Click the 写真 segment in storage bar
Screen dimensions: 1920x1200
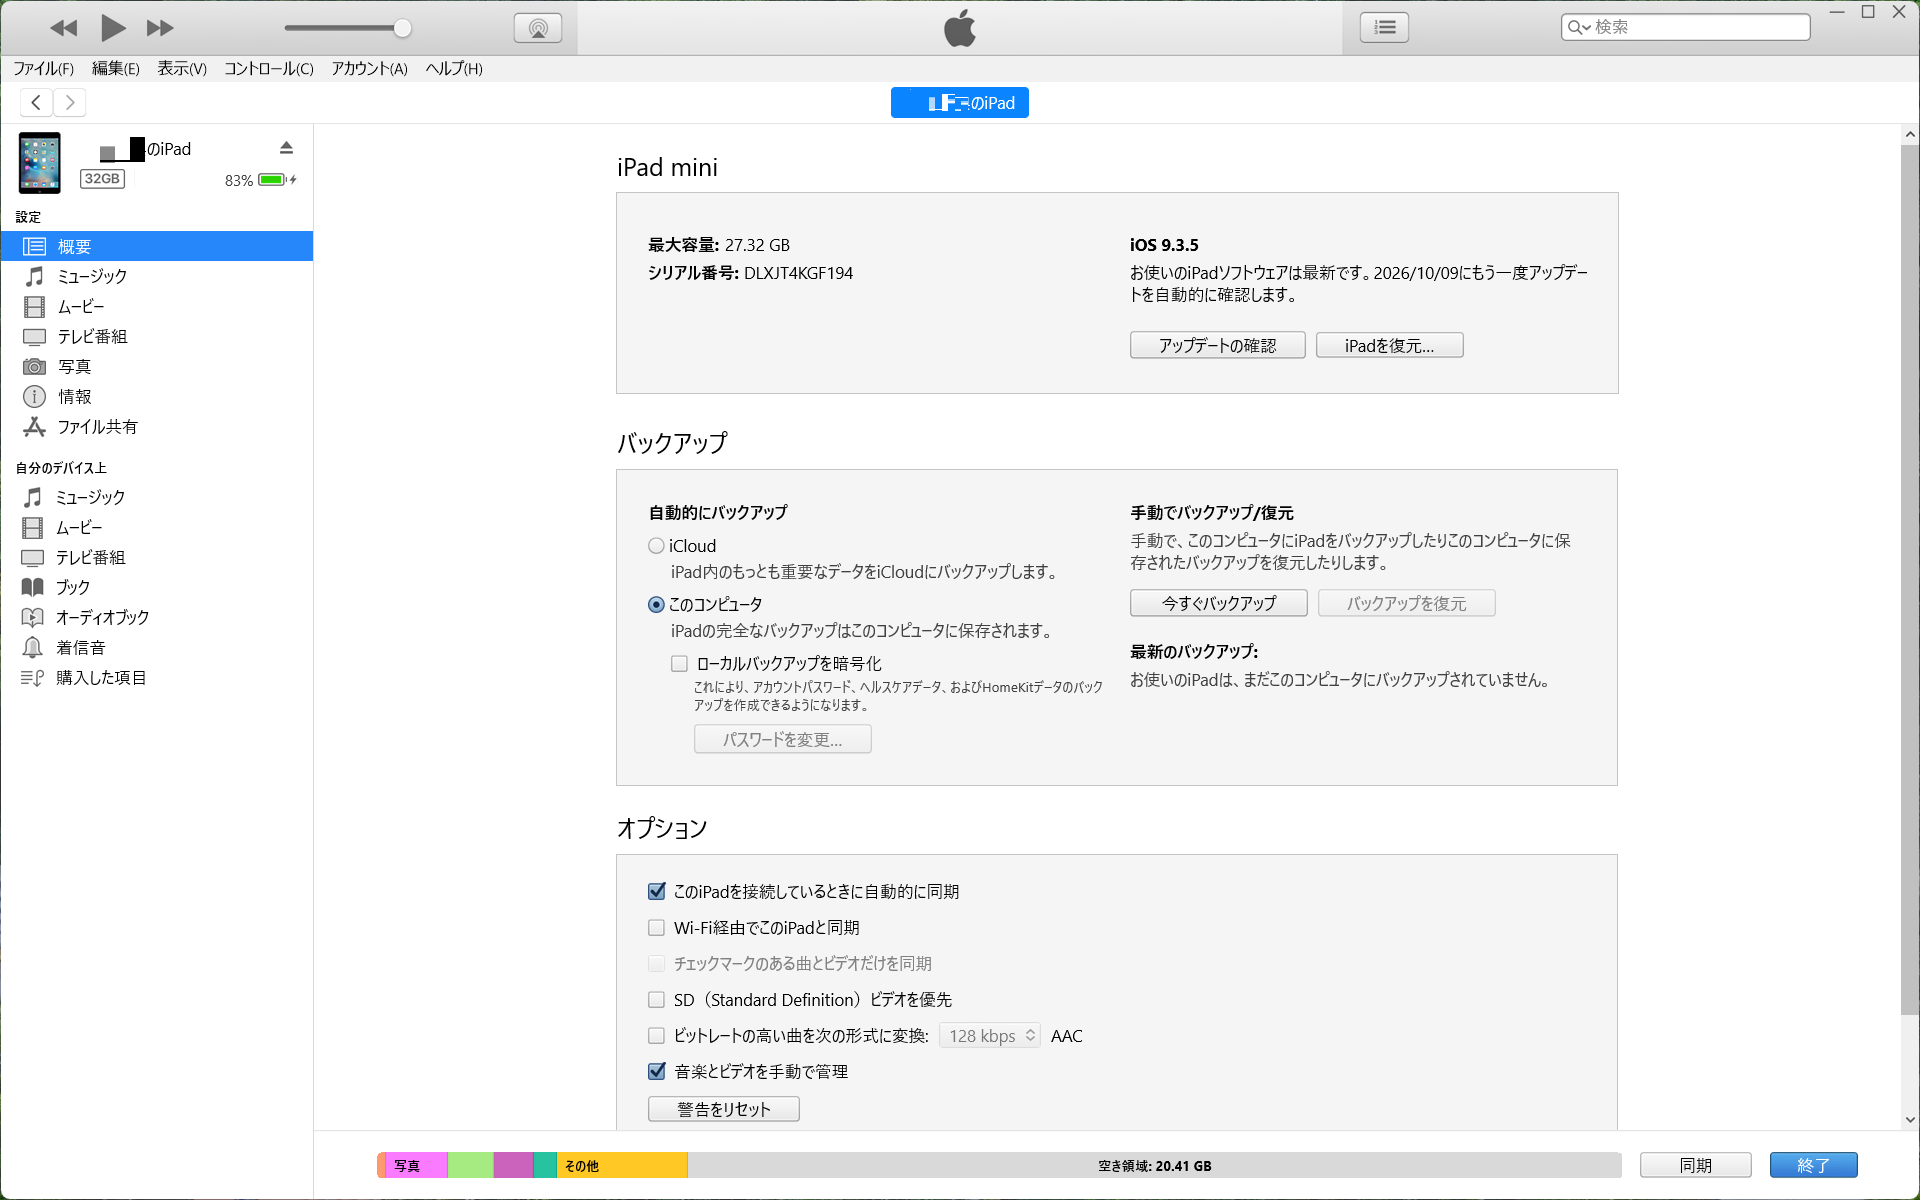pyautogui.click(x=416, y=1165)
